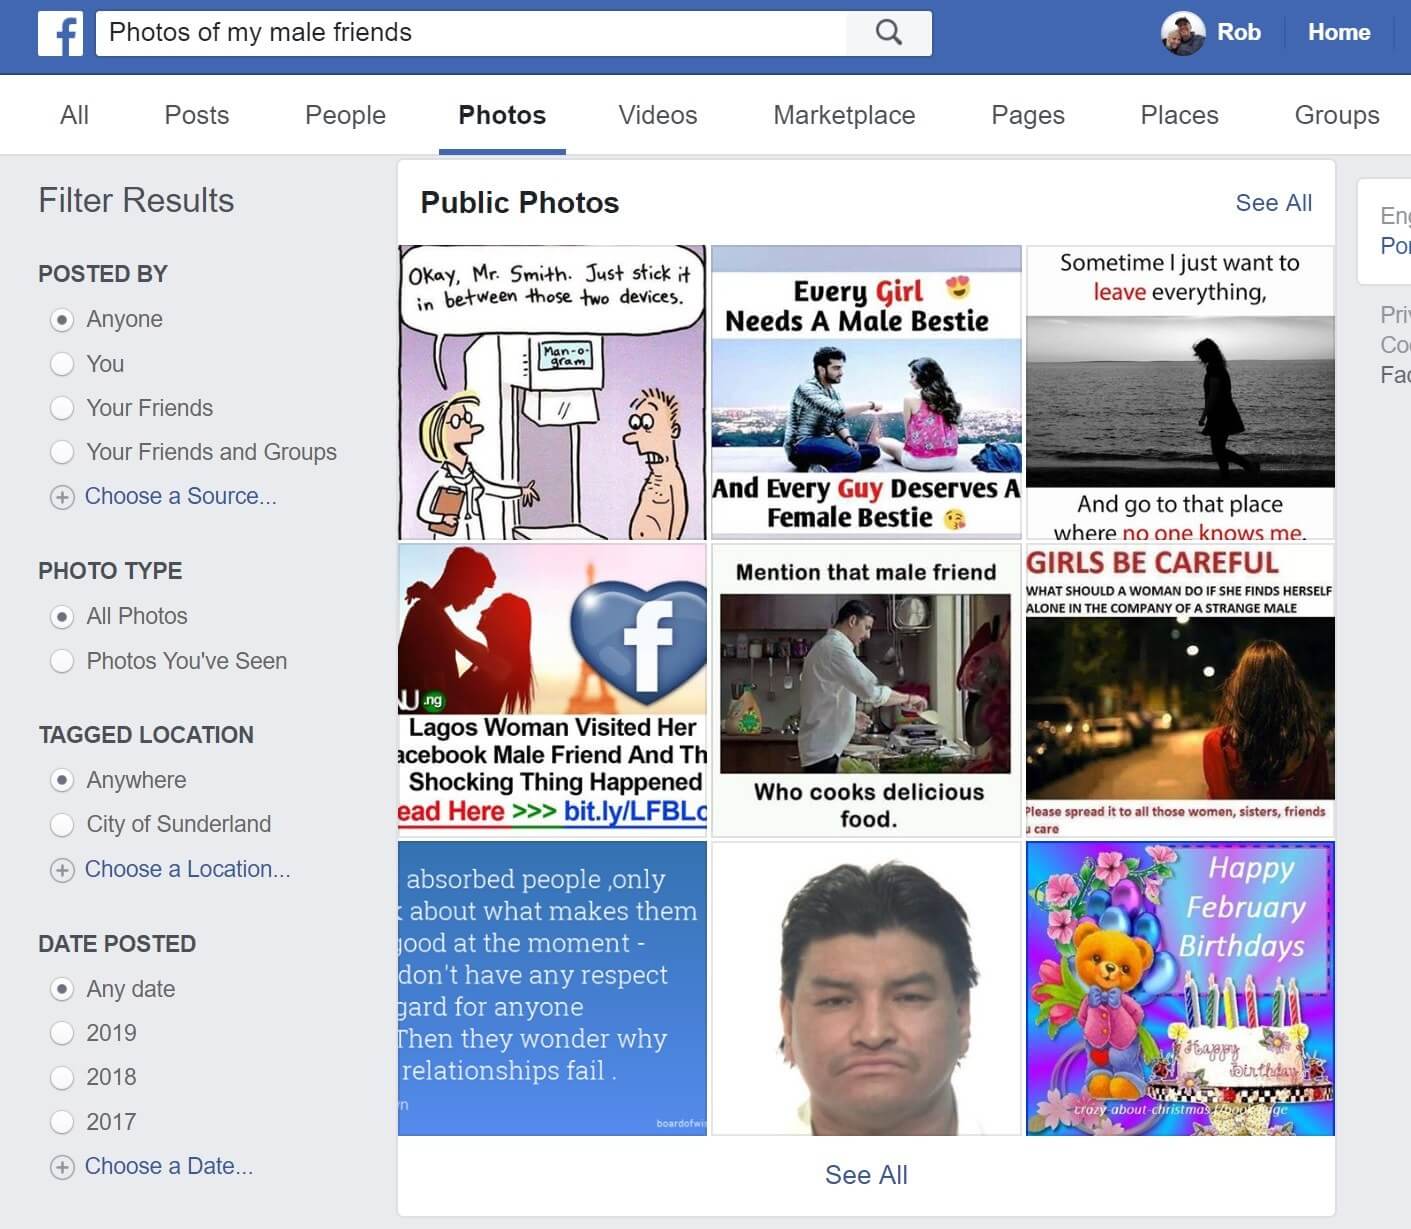Filter to Photos You've Seen
This screenshot has width=1411, height=1229.
[62, 661]
